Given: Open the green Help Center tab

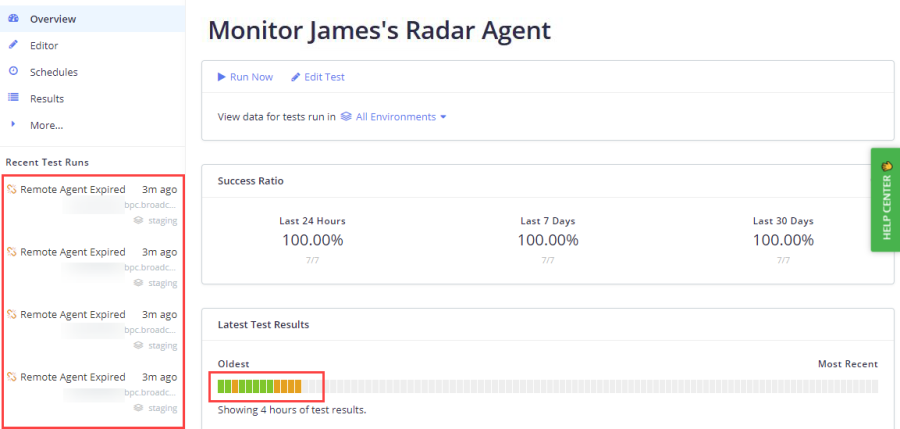Looking at the screenshot, I should point(886,200).
